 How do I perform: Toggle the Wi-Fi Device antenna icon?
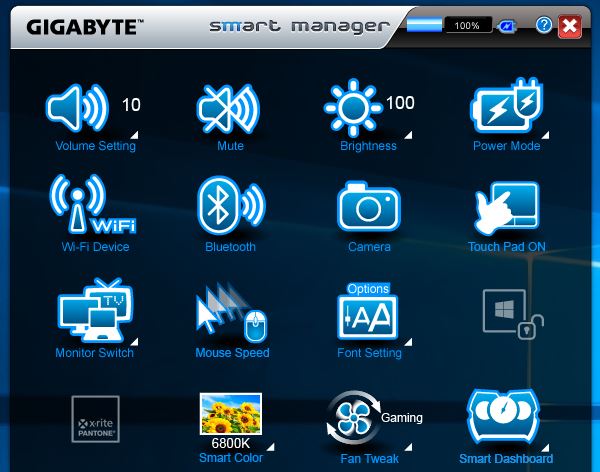coord(93,204)
